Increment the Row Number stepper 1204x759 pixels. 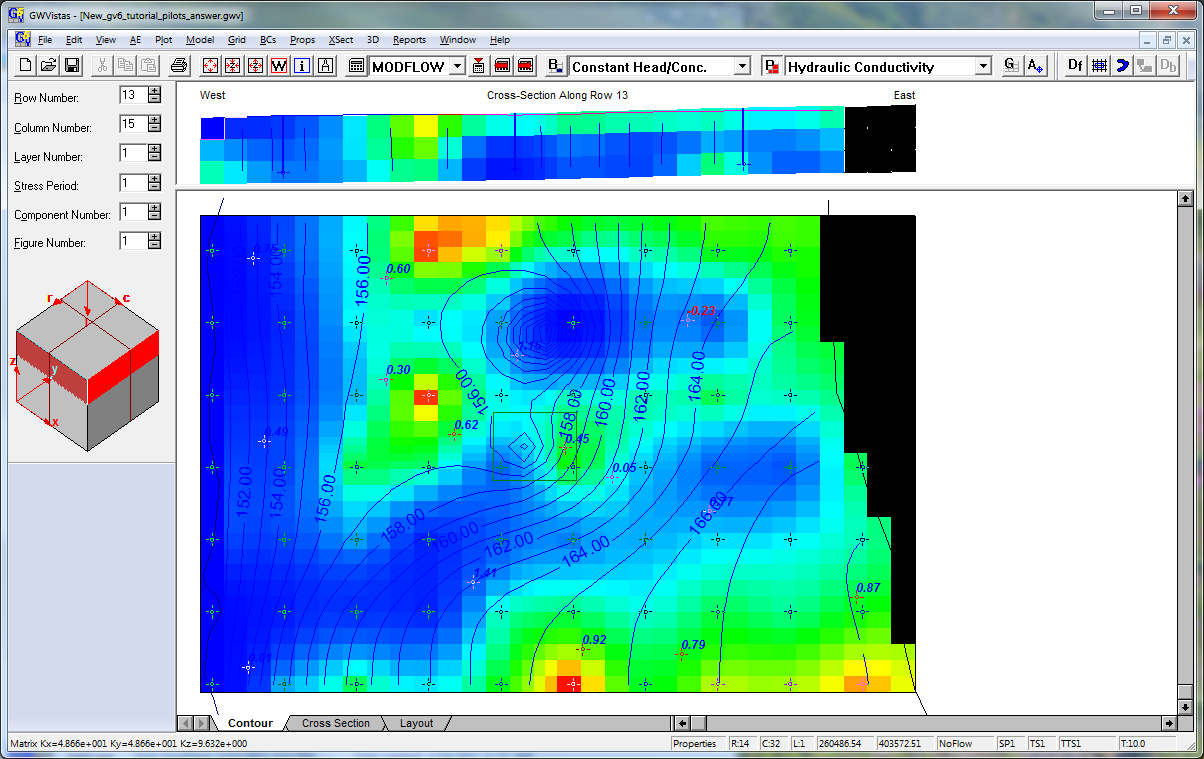tap(154, 91)
